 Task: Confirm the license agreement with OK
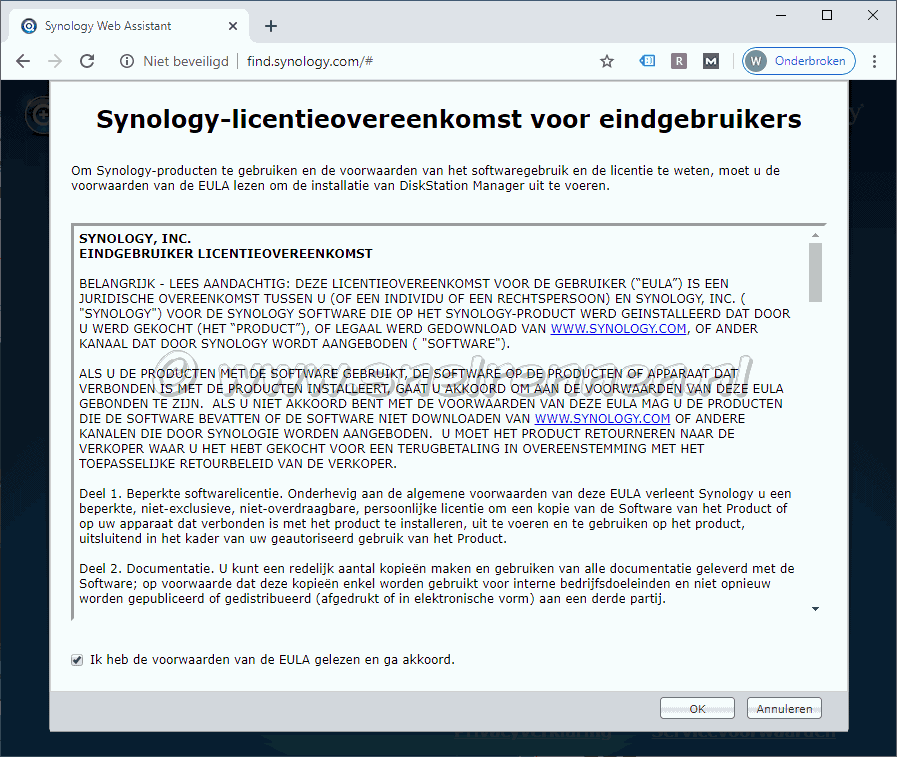pyautogui.click(x=697, y=708)
